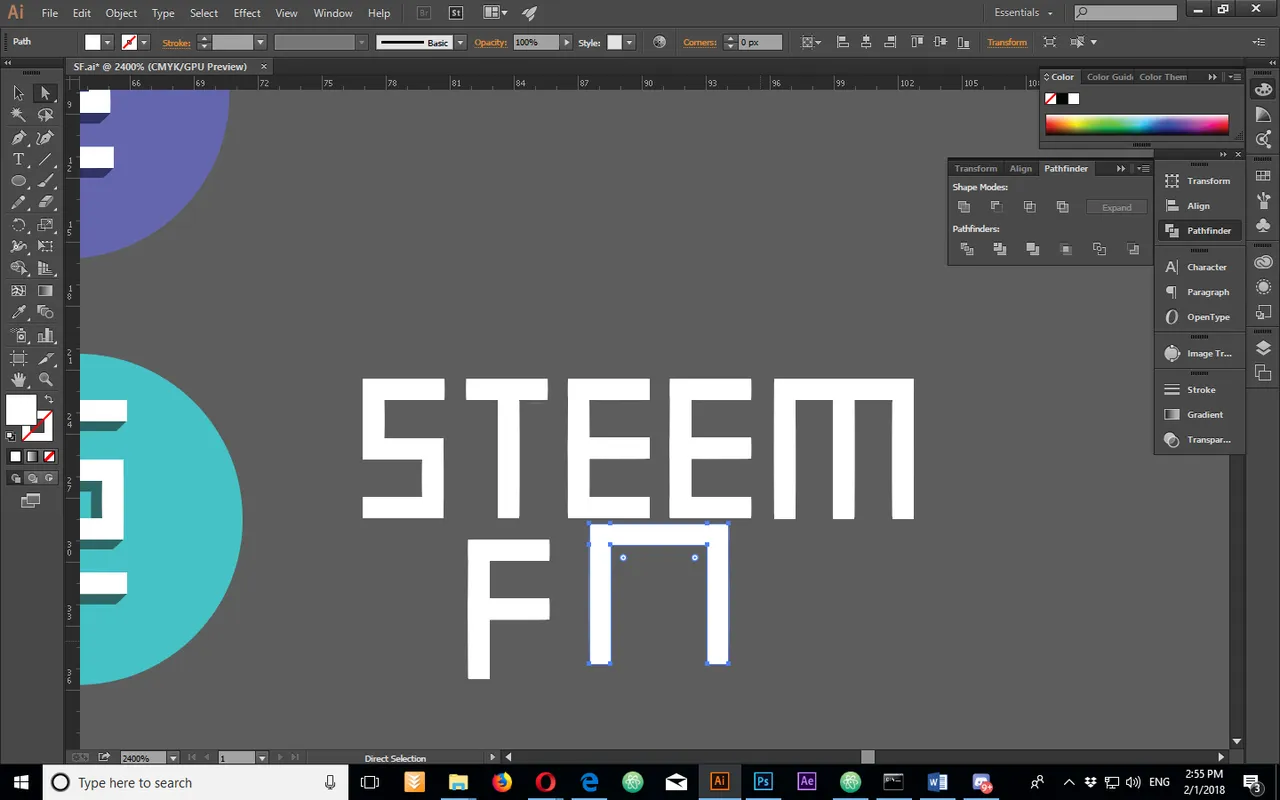
Task: Choose the Ellipse tool
Action: (18, 181)
